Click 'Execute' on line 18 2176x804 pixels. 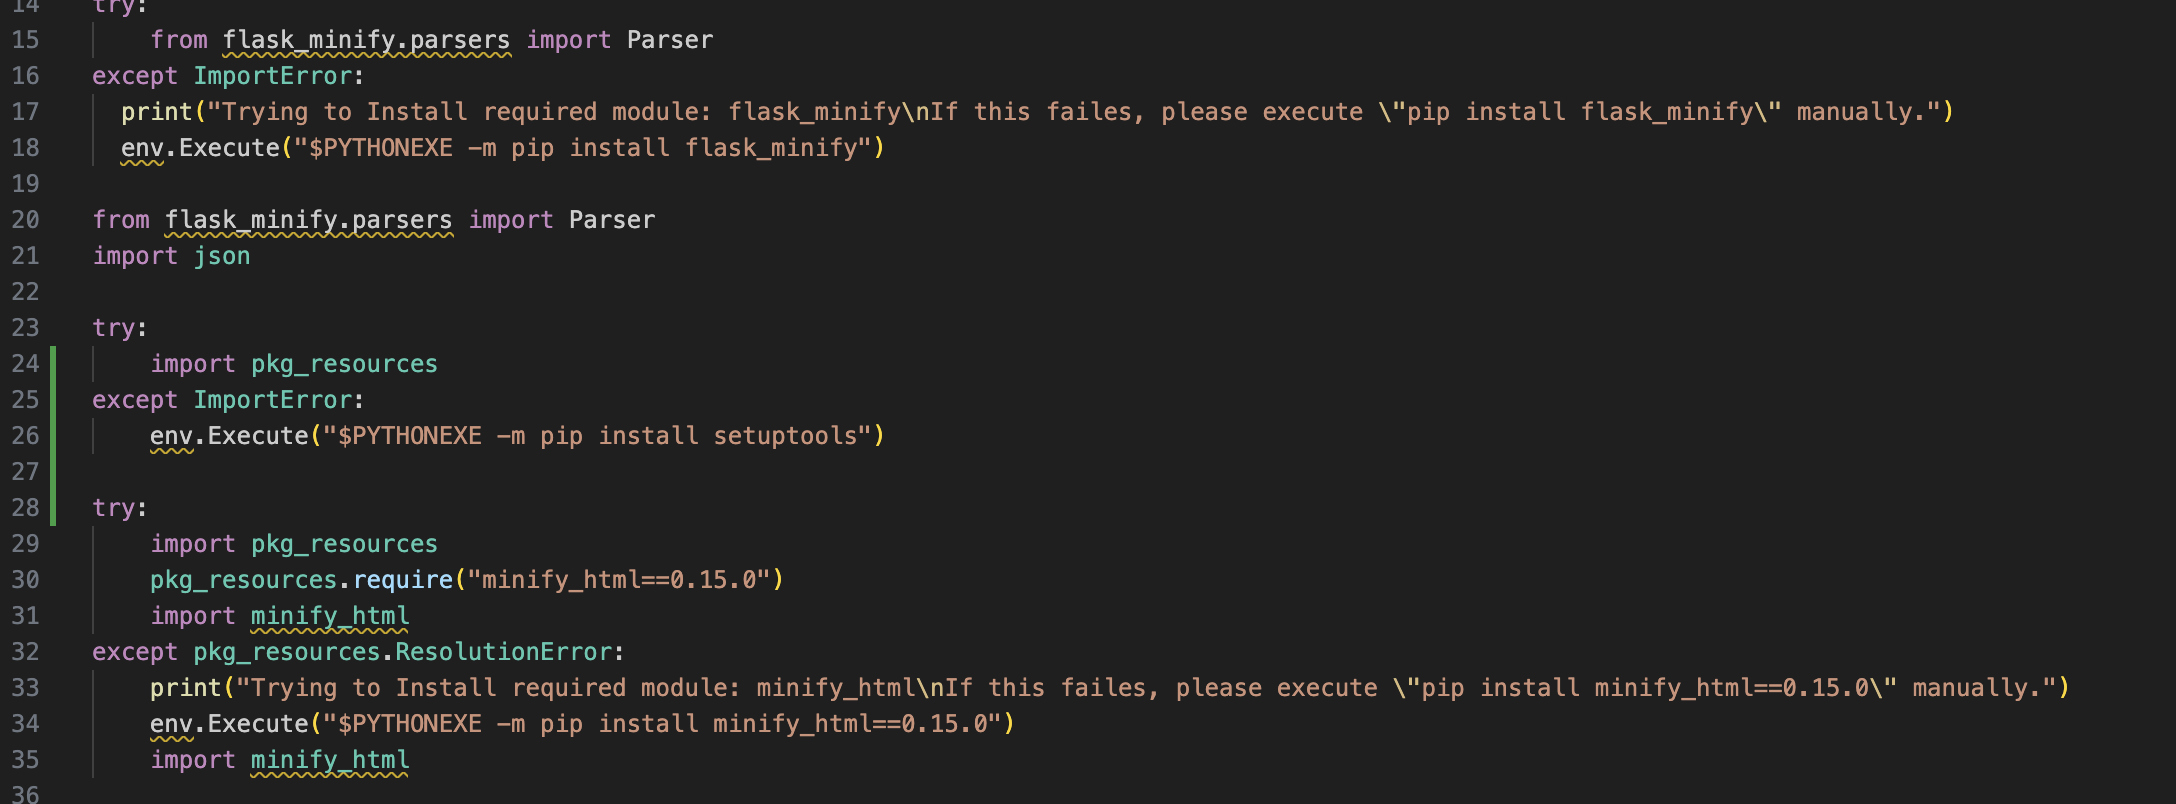(x=229, y=148)
